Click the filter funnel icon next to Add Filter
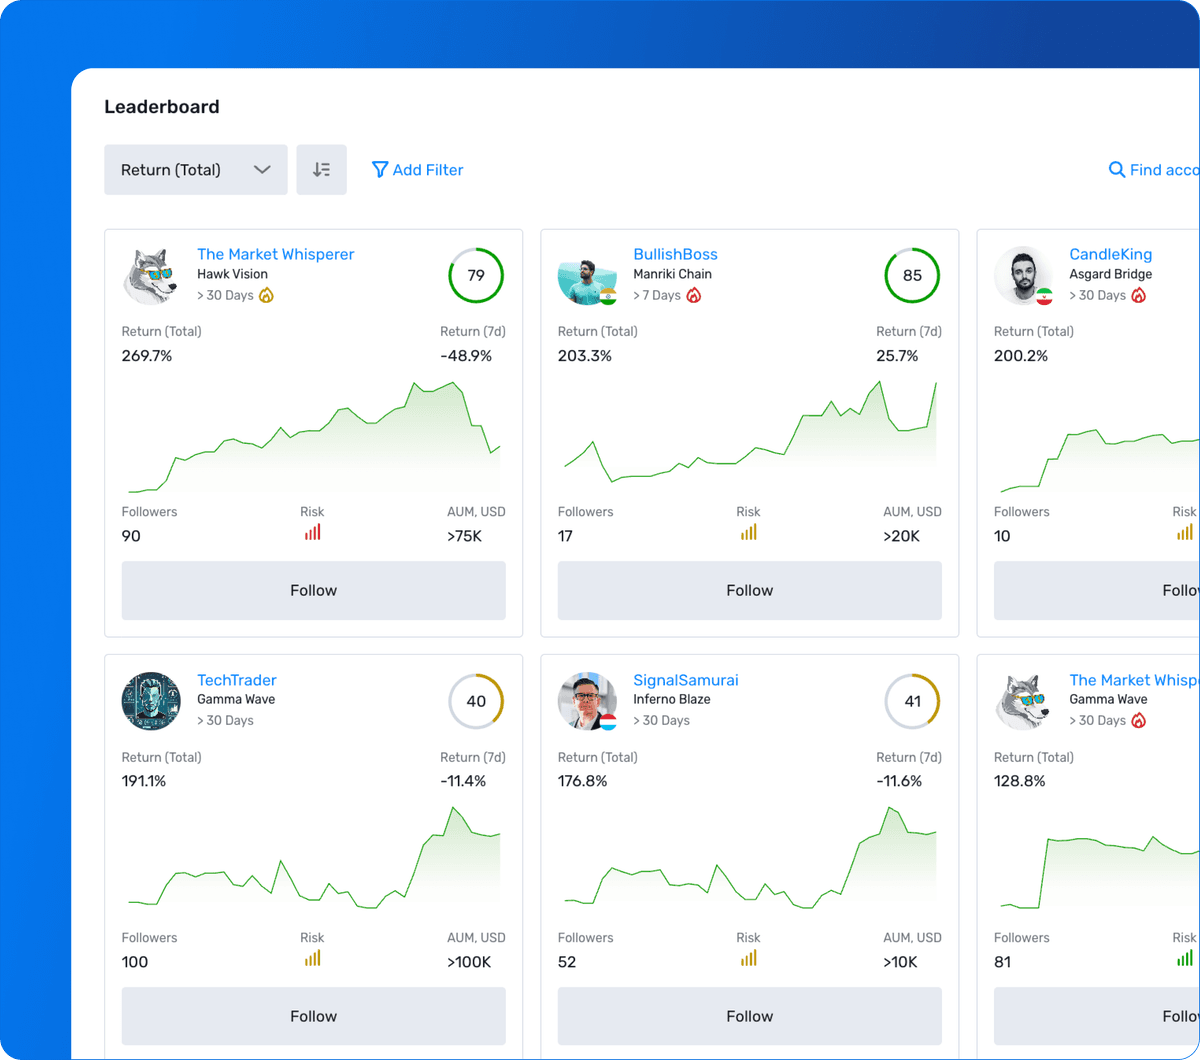The height and width of the screenshot is (1060, 1200). coord(380,169)
